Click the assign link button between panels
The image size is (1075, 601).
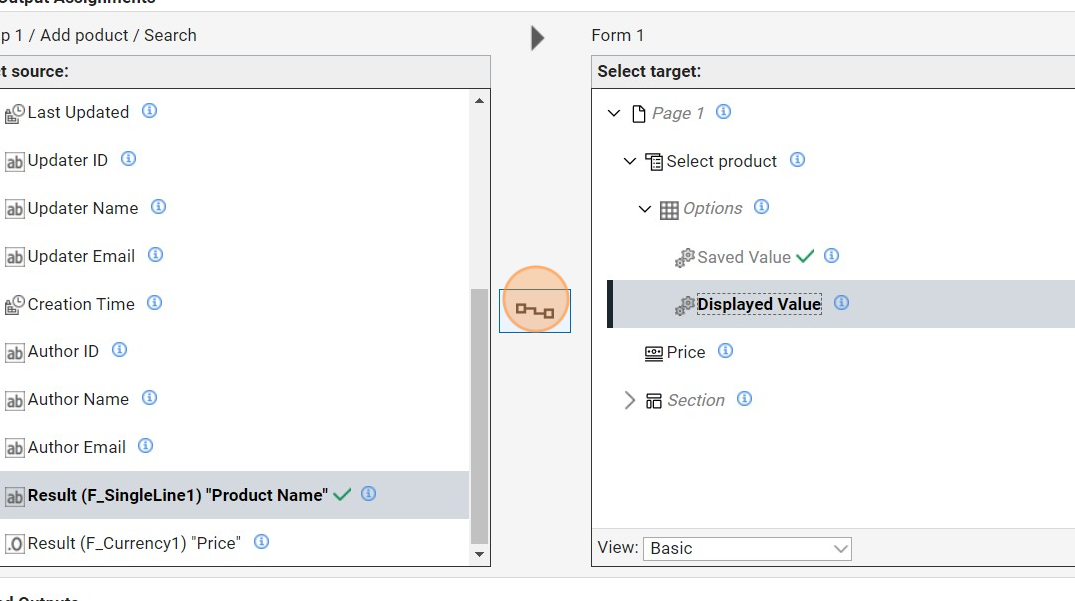[x=535, y=311]
